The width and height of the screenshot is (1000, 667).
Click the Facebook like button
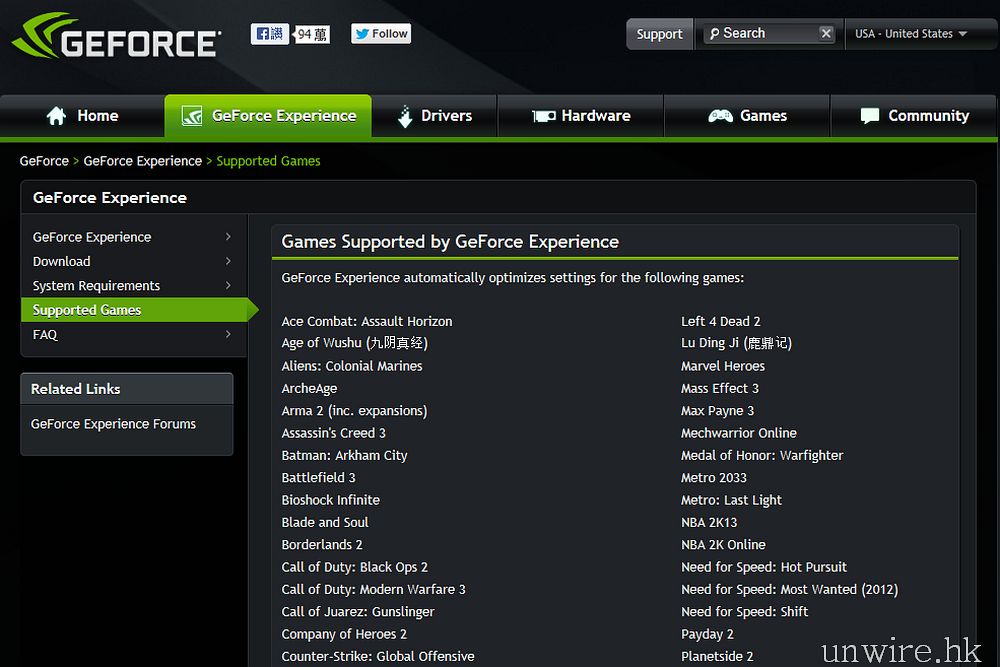(x=270, y=34)
